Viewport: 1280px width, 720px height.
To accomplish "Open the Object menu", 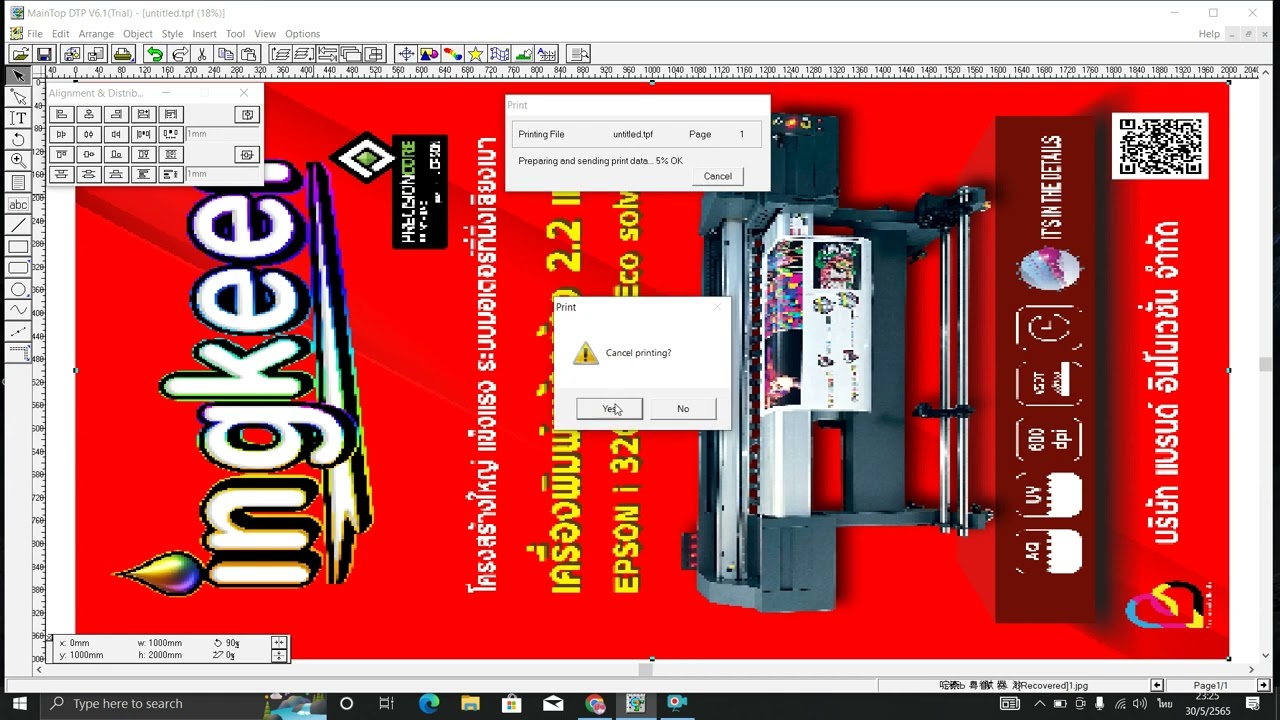I will pos(138,34).
